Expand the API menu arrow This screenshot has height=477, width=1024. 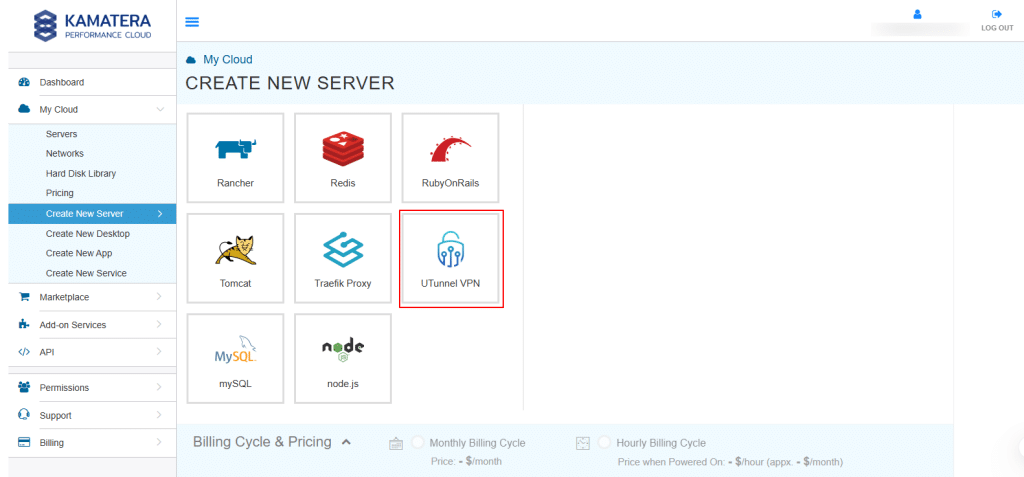tap(159, 352)
